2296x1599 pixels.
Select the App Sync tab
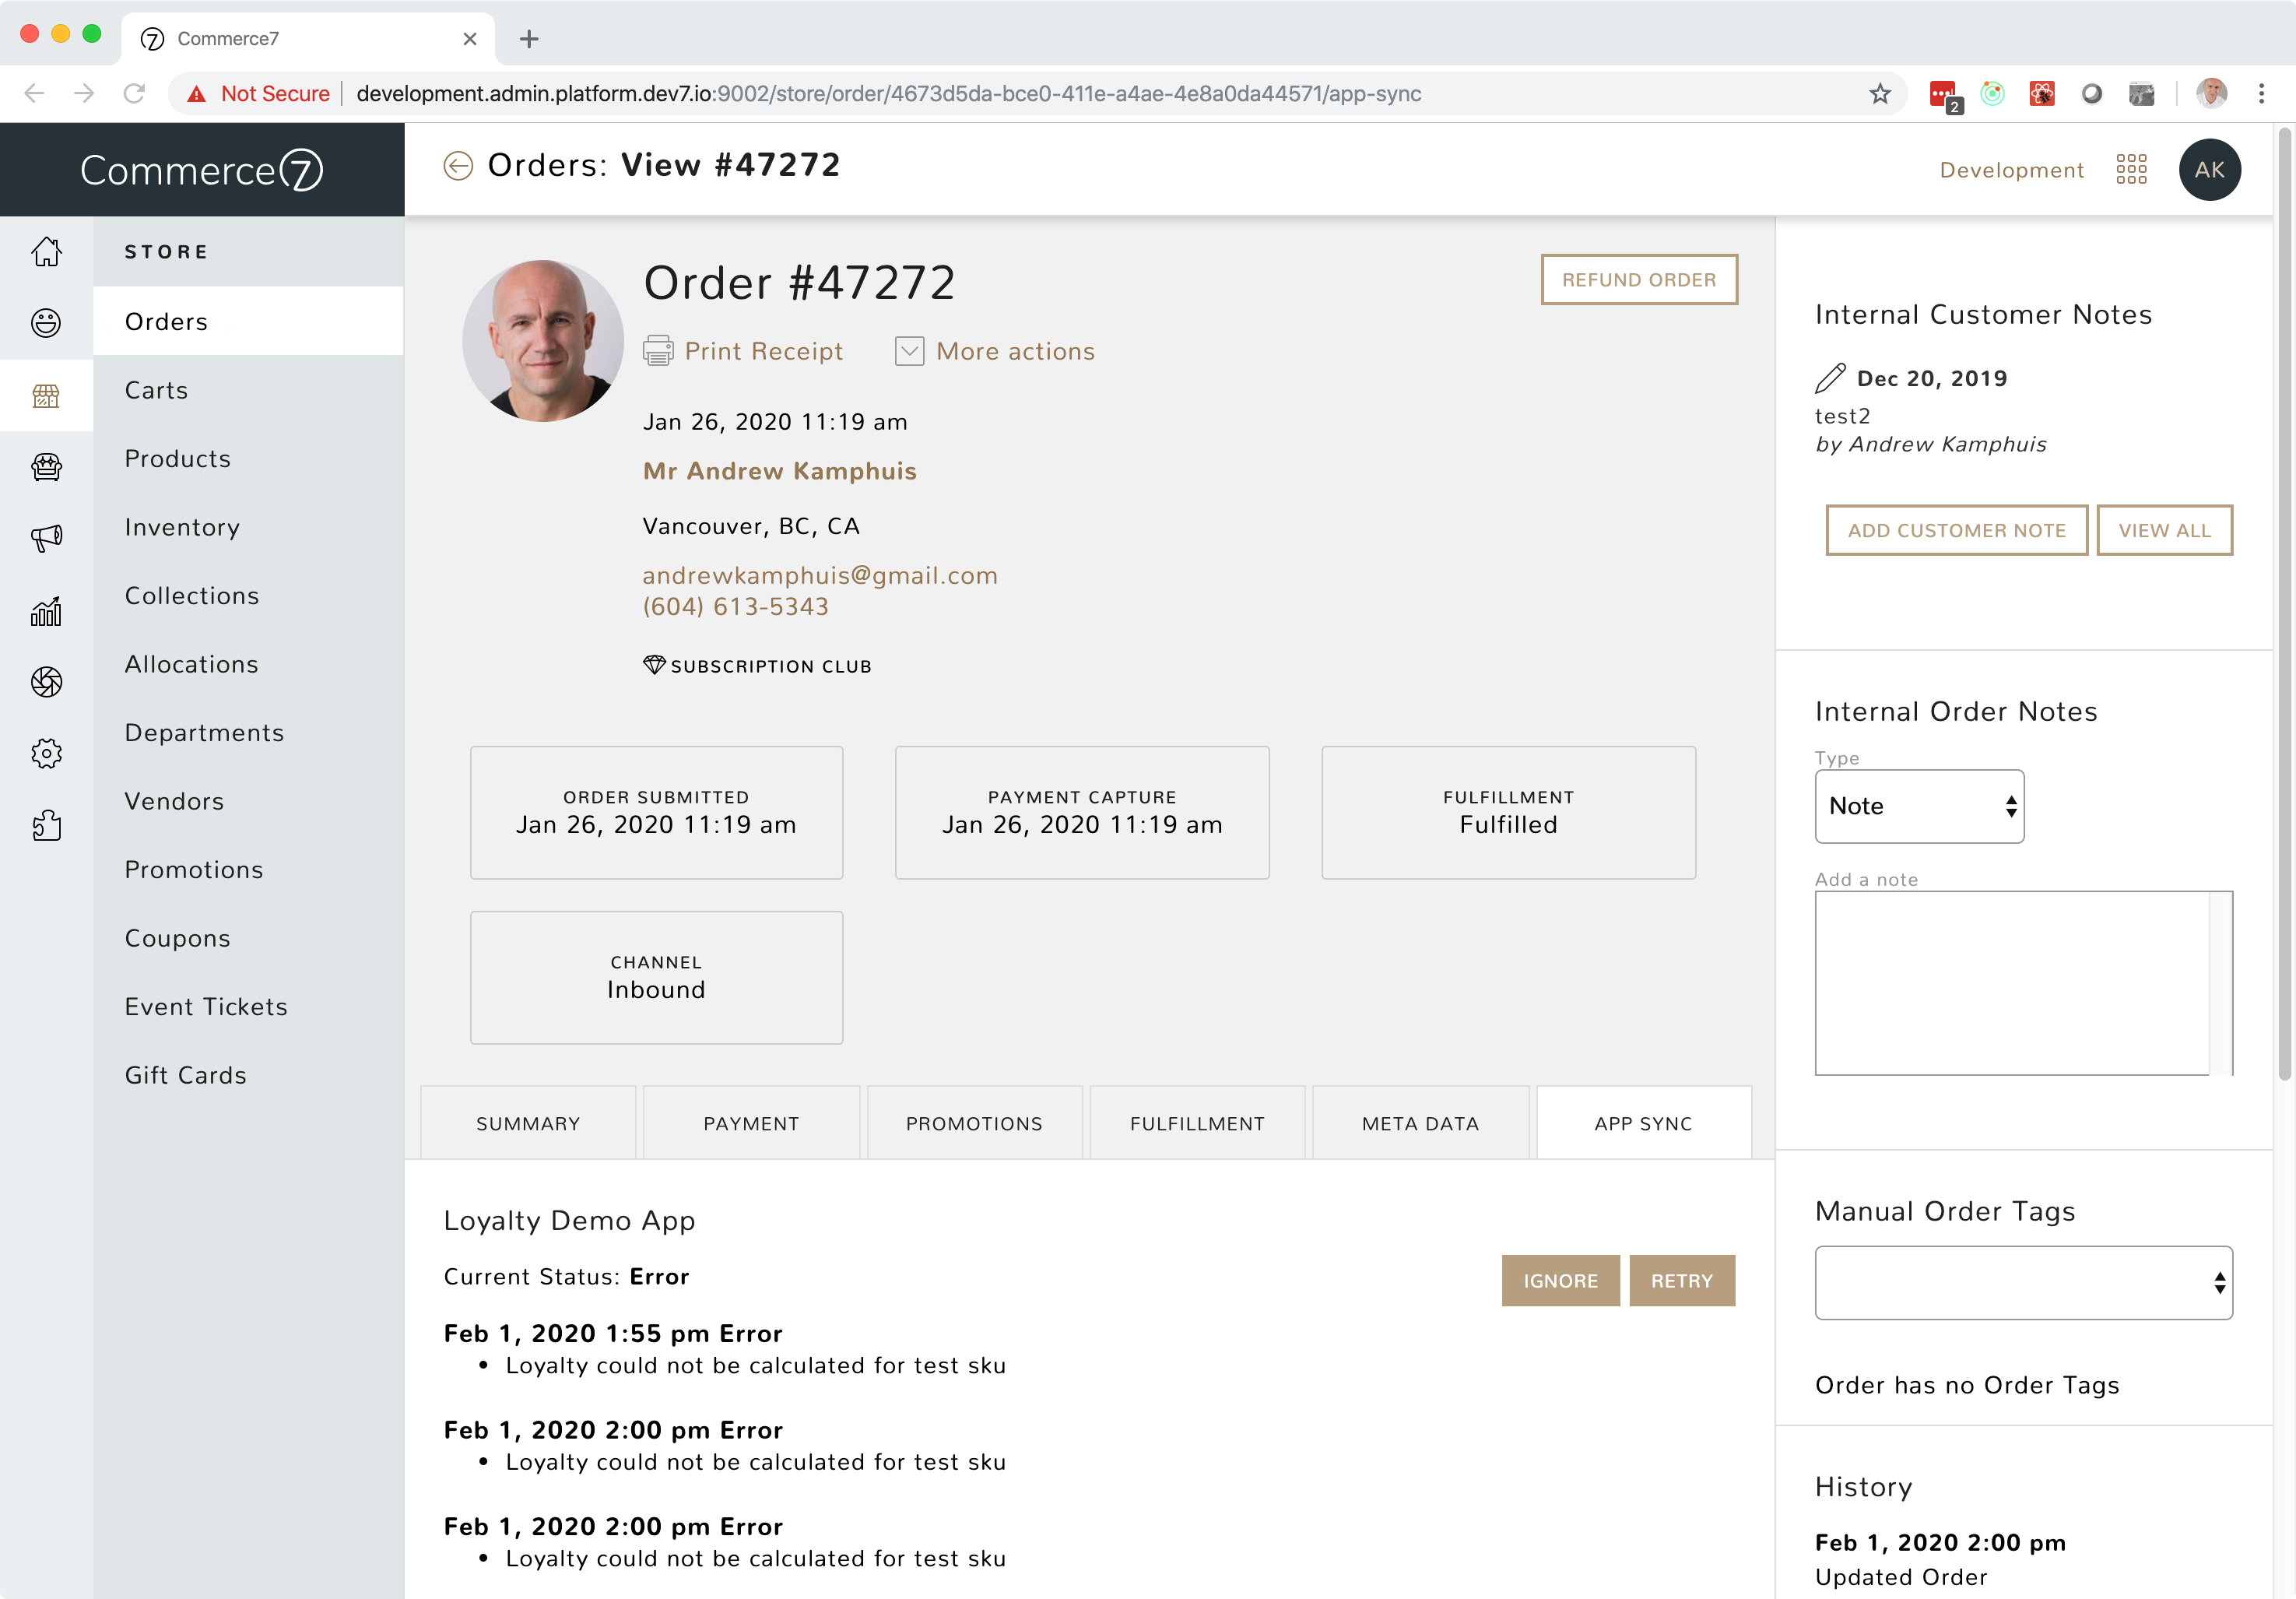pyautogui.click(x=1643, y=1123)
